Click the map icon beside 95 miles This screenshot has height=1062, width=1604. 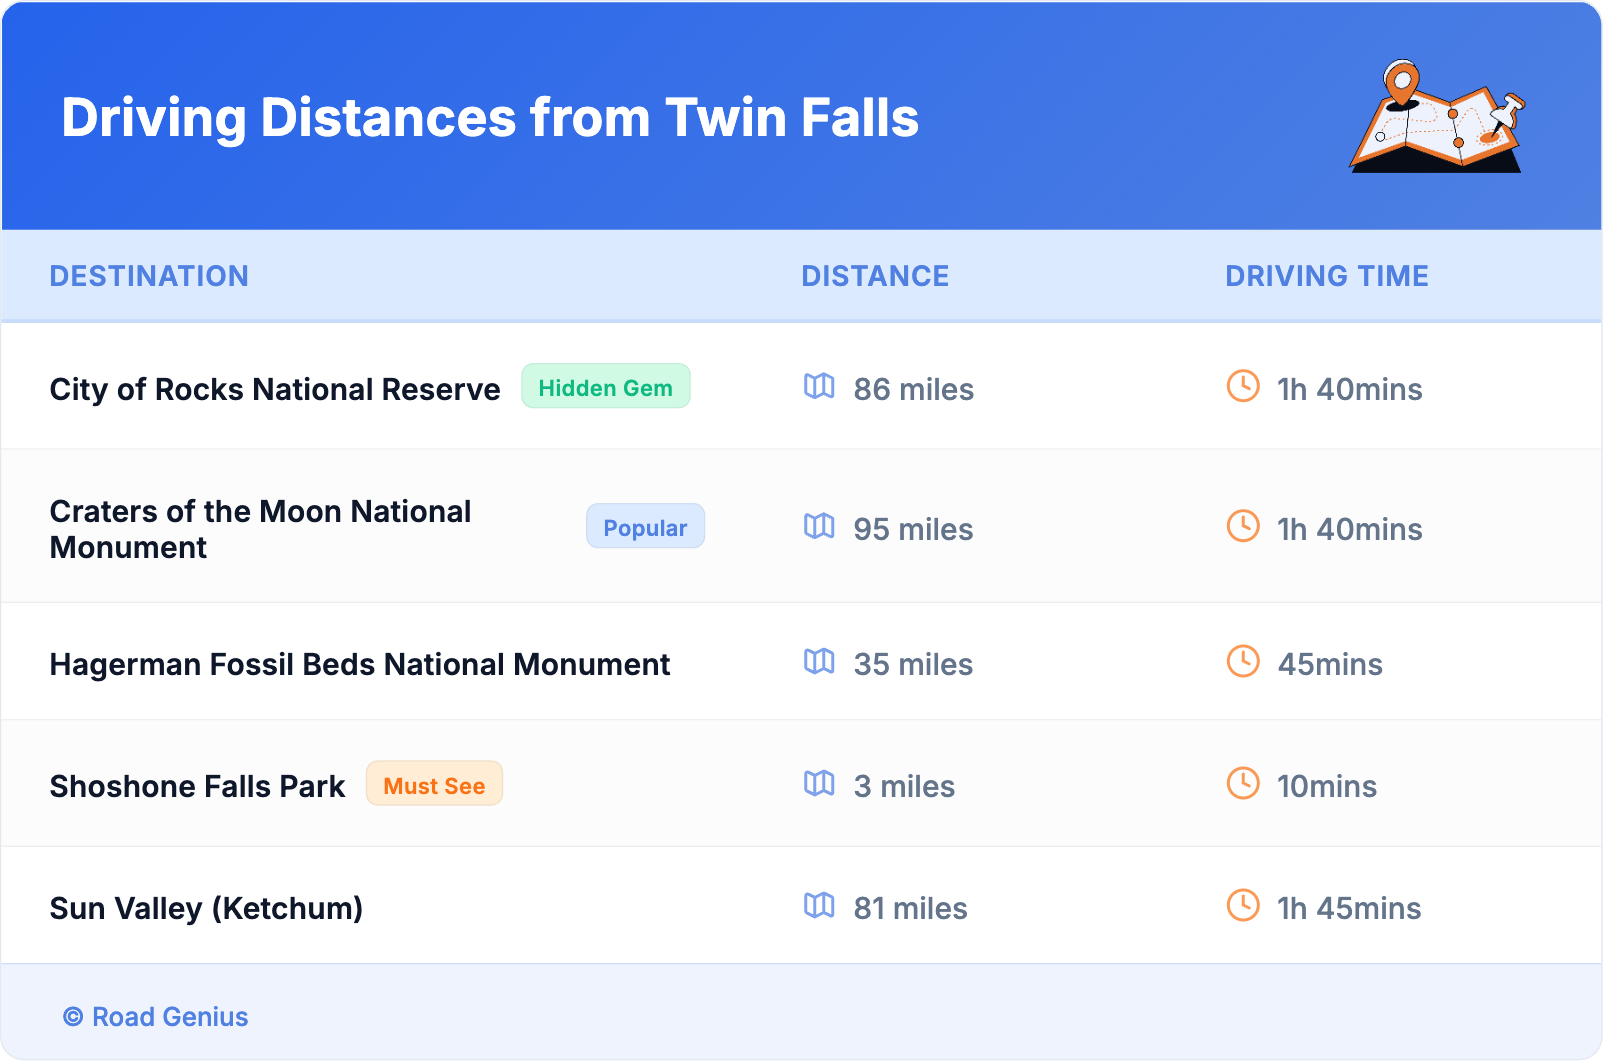819,526
